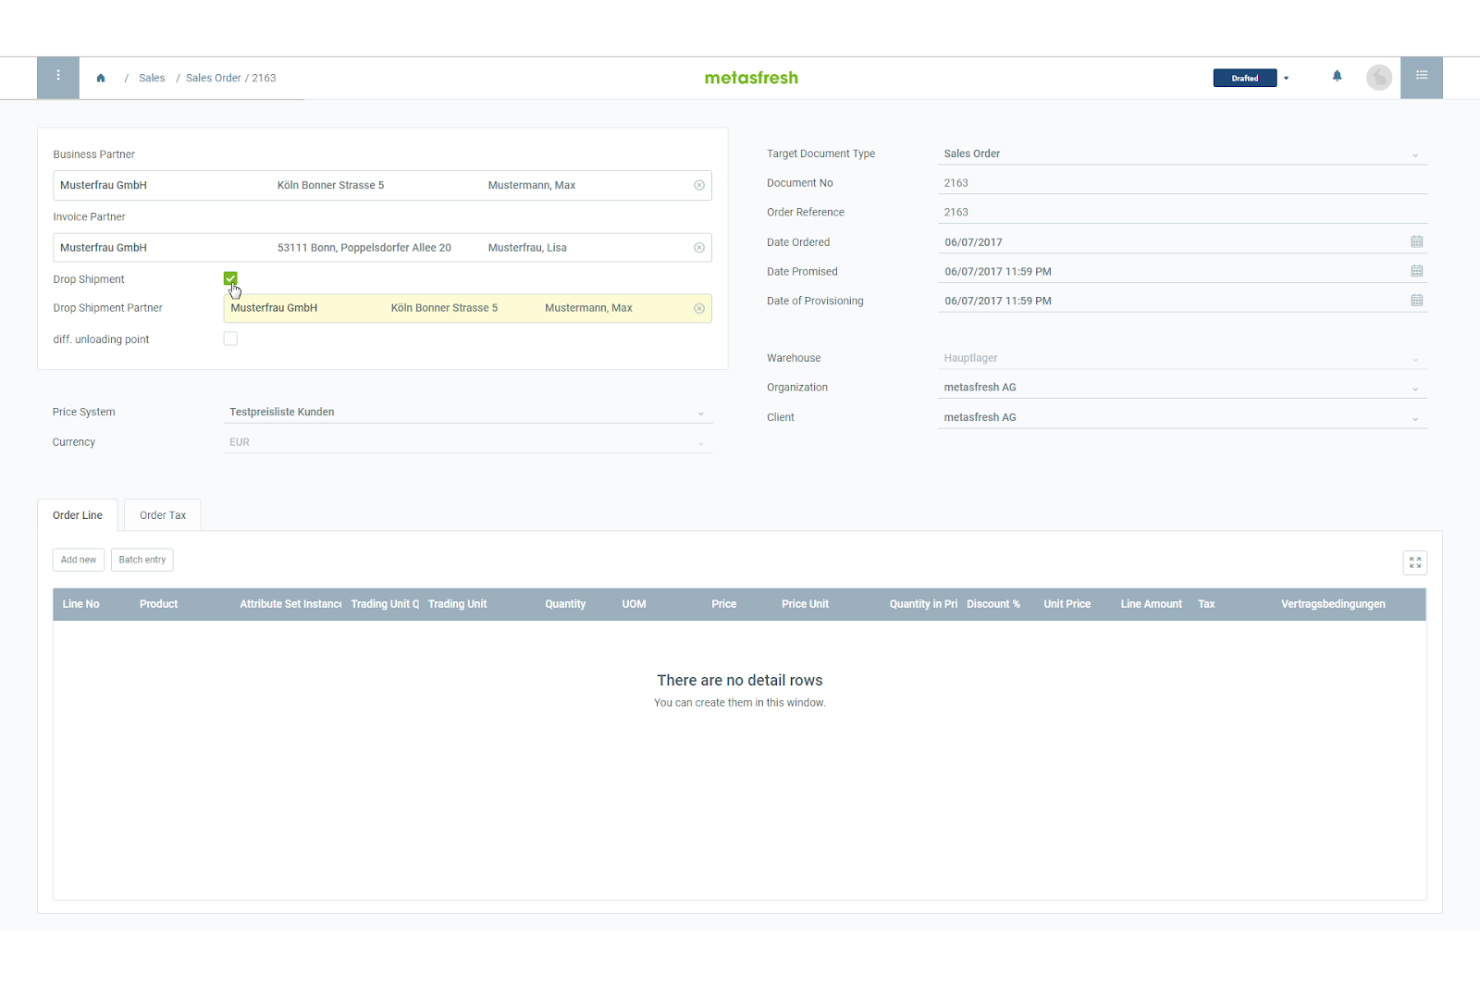Click the user avatar icon
This screenshot has height=987, width=1480.
1379,77
